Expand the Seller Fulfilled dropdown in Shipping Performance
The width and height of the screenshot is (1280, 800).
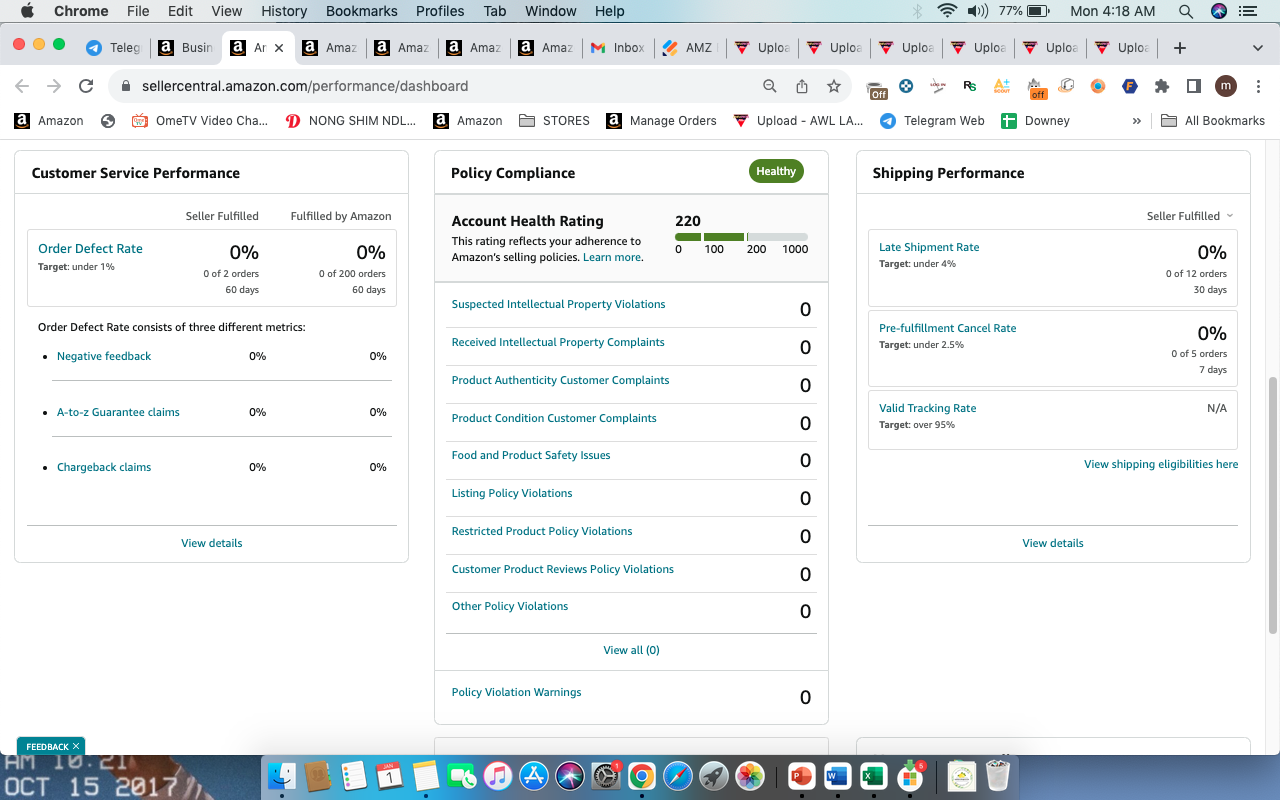click(x=1190, y=216)
